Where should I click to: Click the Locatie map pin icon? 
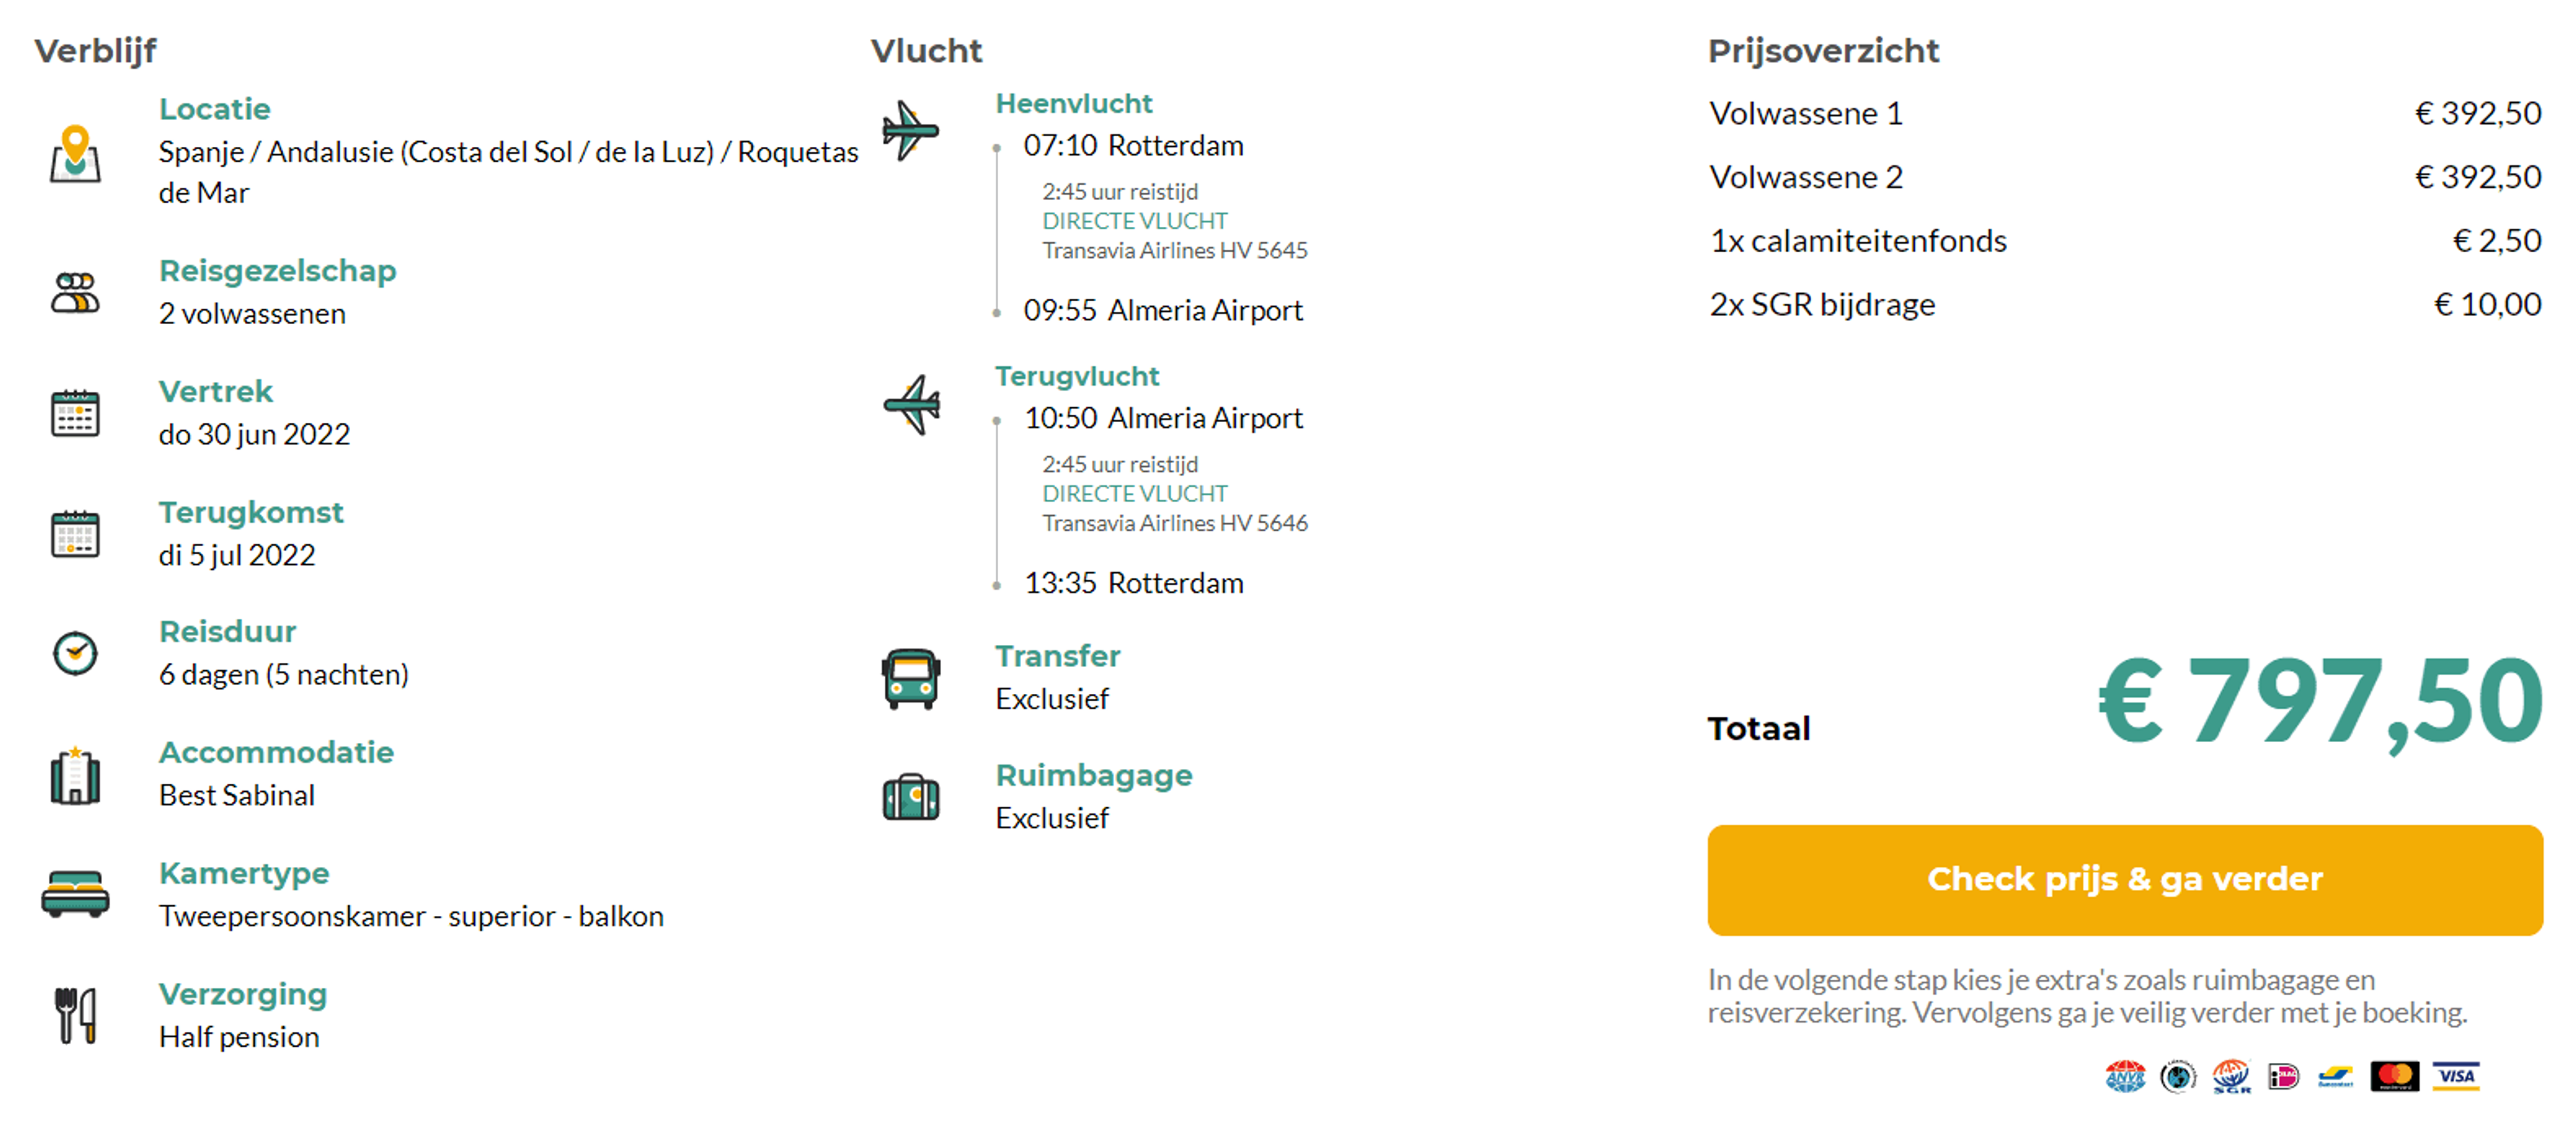pos(75,154)
